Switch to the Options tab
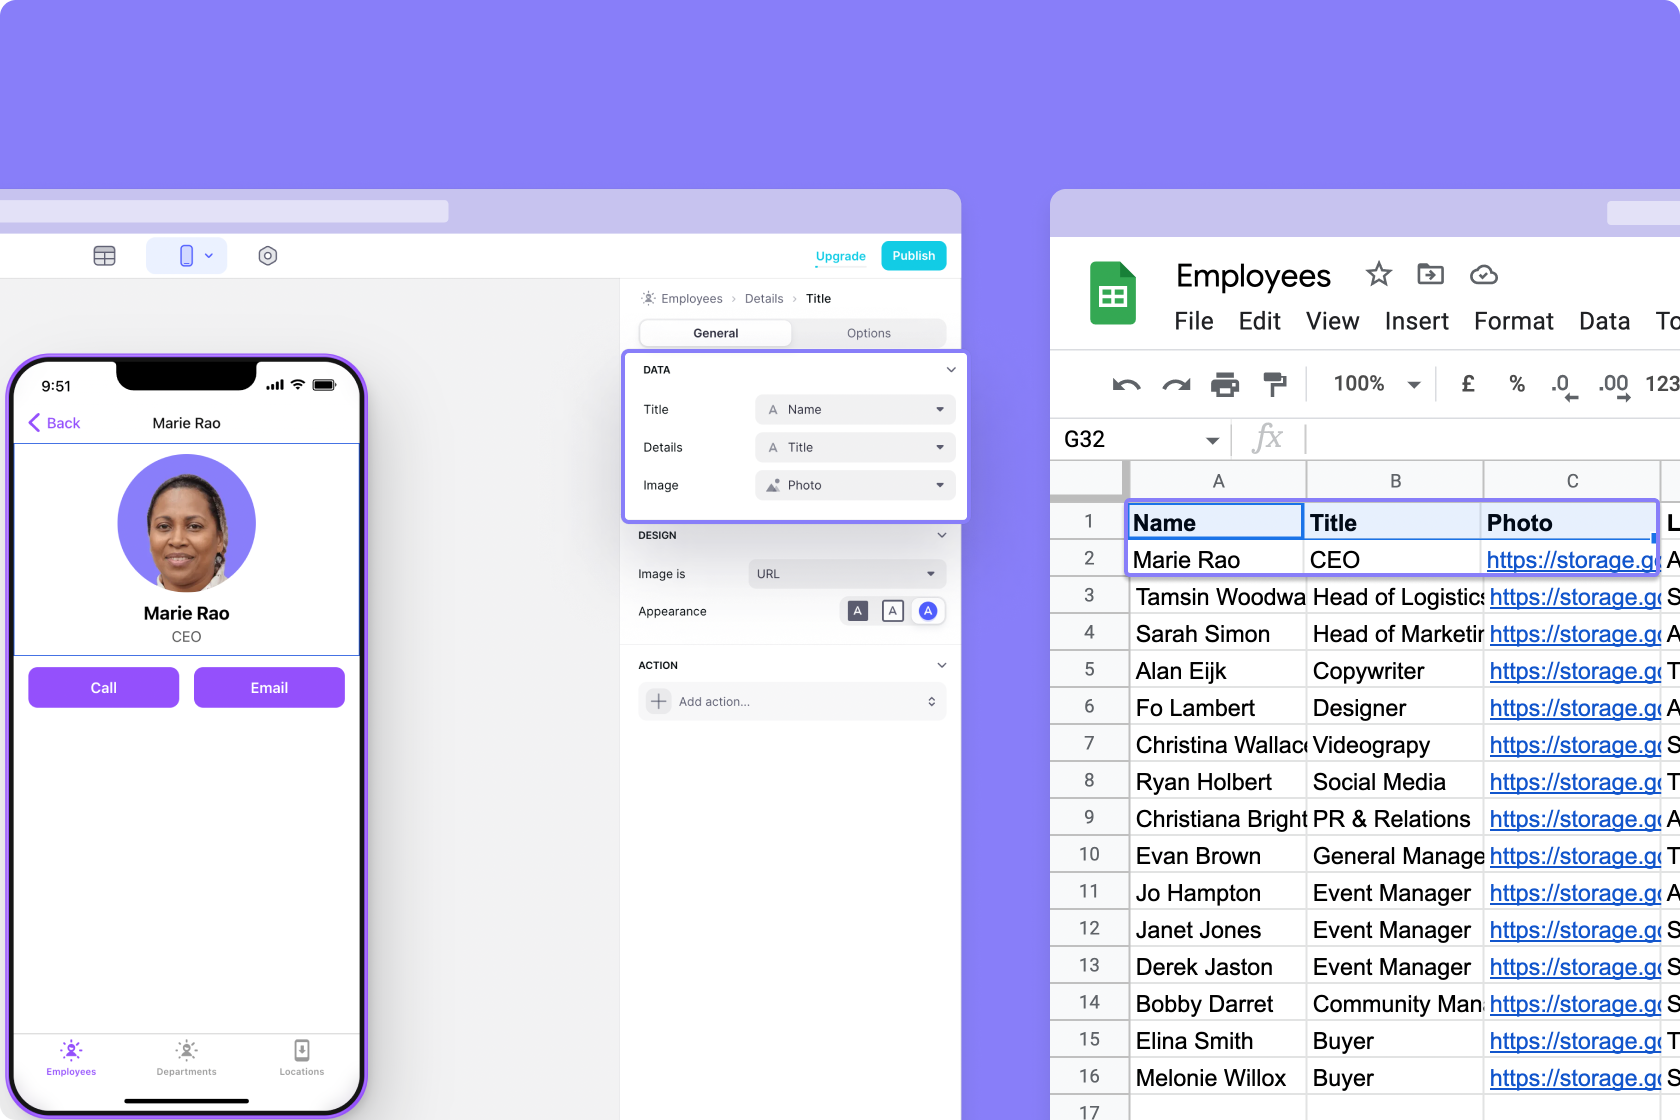Image resolution: width=1680 pixels, height=1120 pixels. click(x=868, y=332)
